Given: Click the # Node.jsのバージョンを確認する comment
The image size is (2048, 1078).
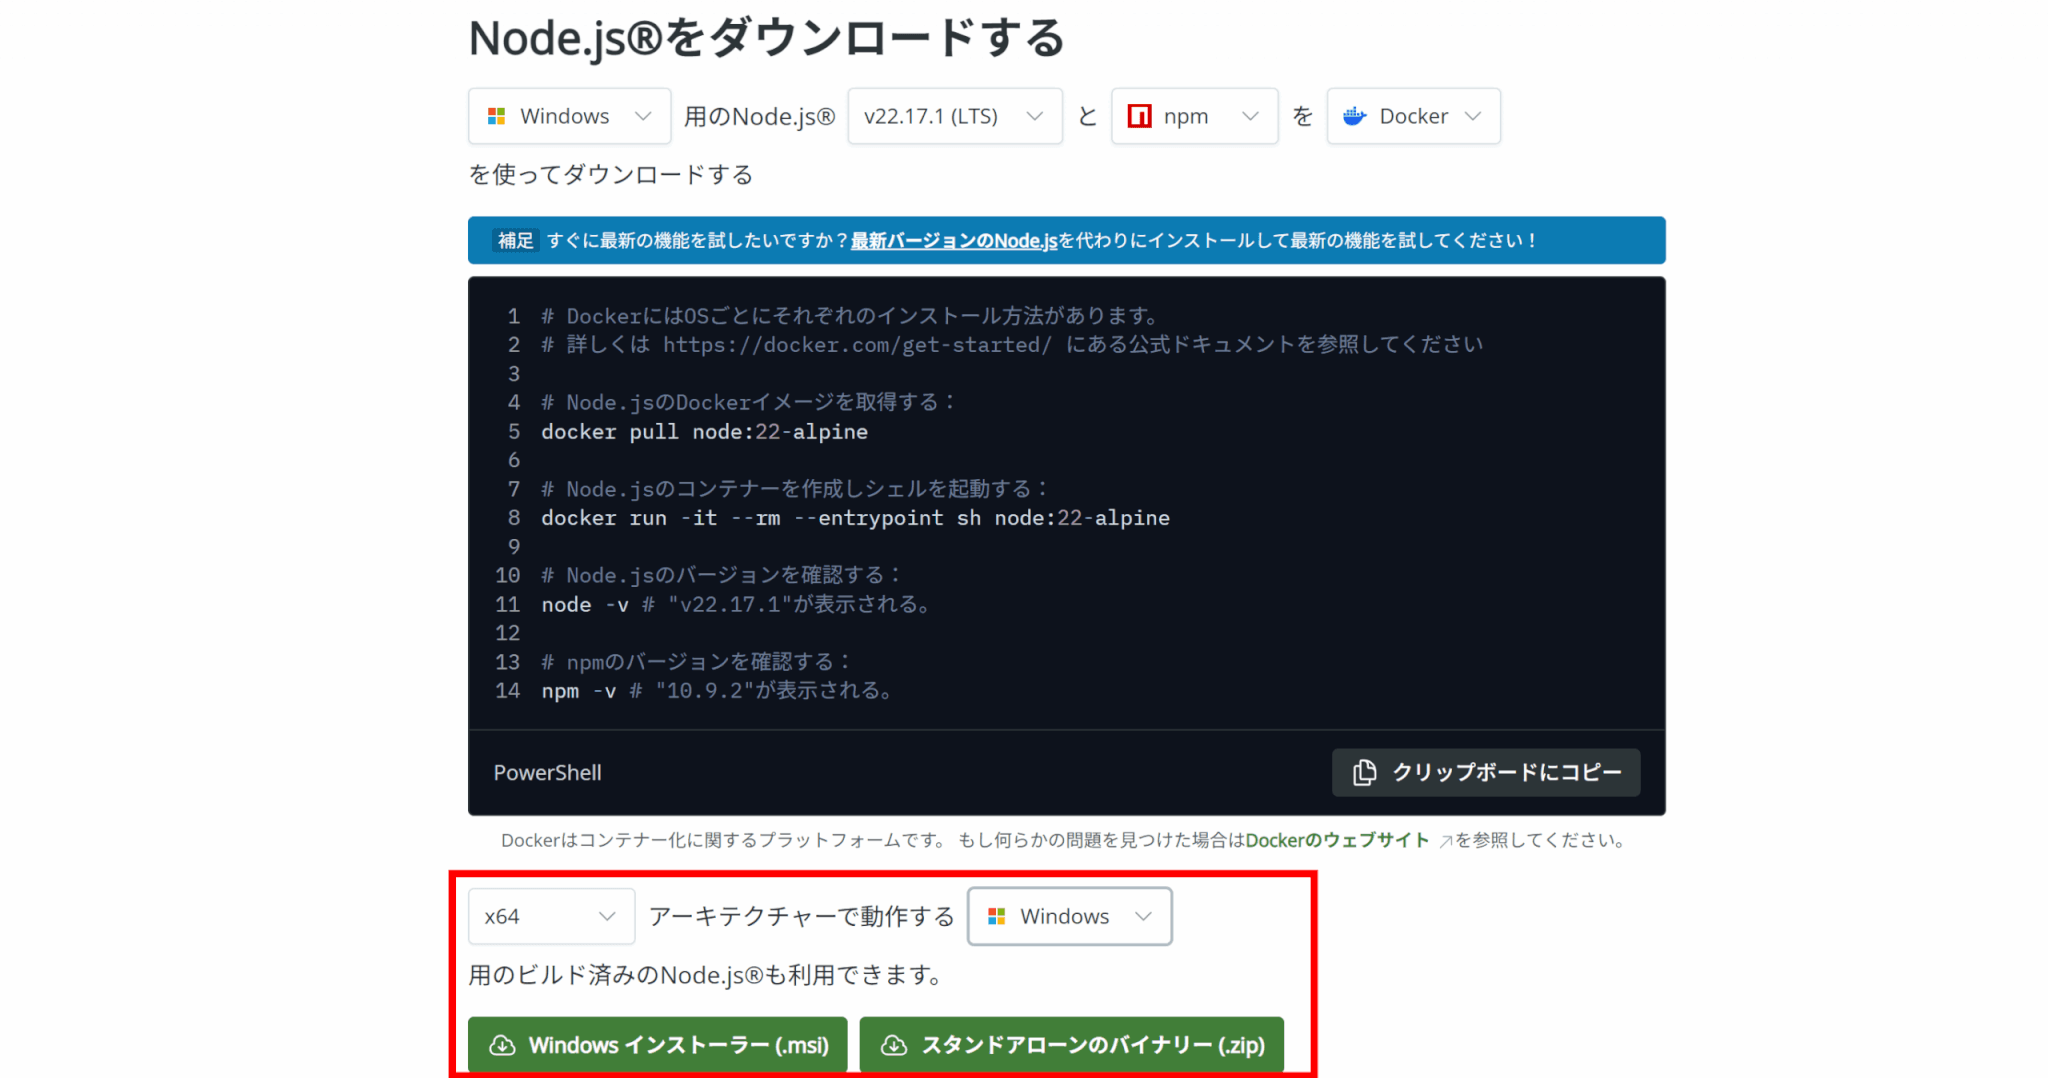Looking at the screenshot, I should coord(722,576).
